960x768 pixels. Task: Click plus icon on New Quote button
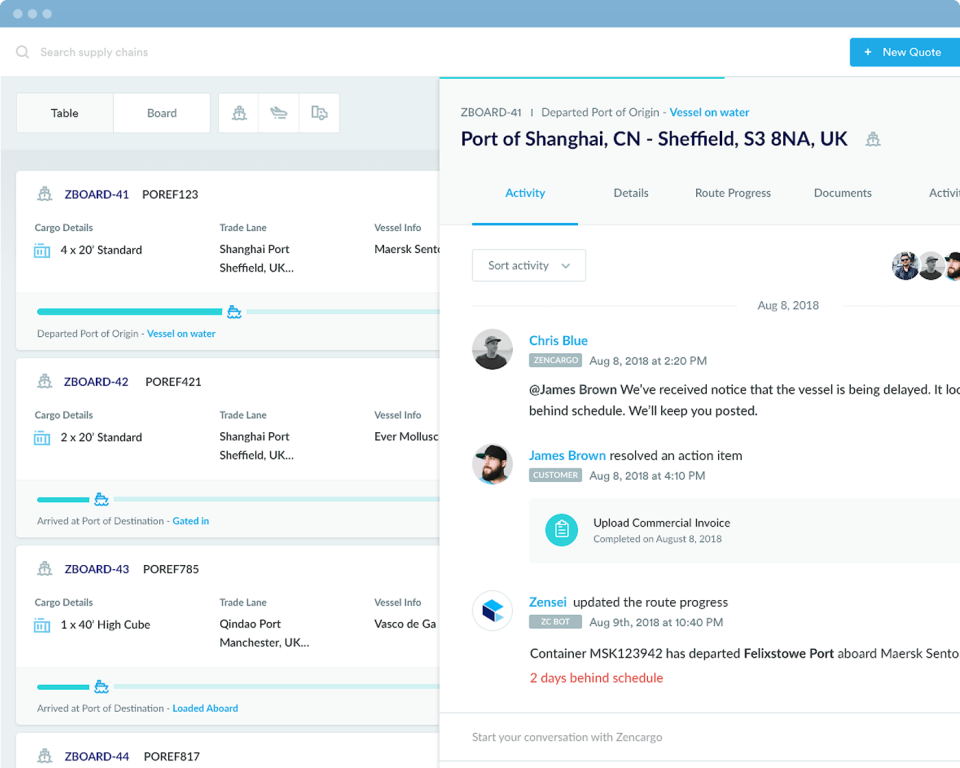pyautogui.click(x=868, y=52)
